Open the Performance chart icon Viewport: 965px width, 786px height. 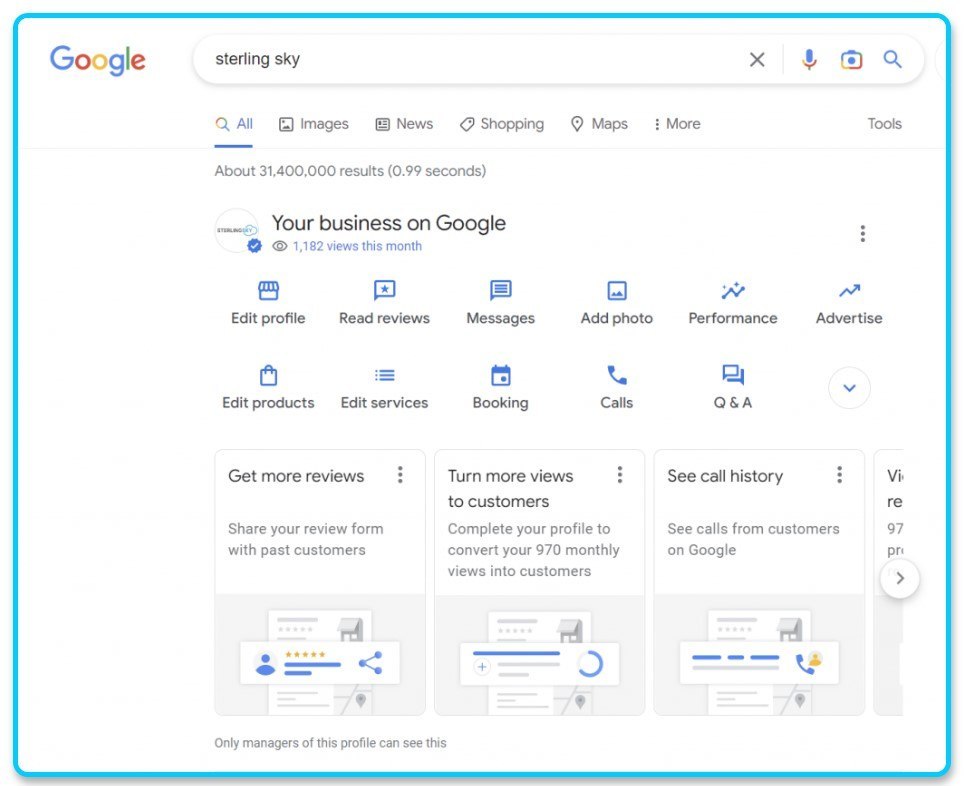click(733, 290)
